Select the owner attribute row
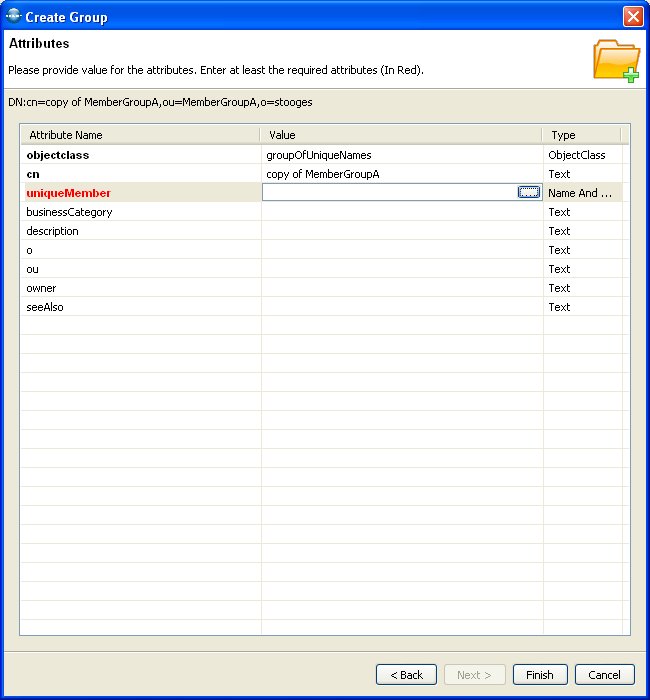This screenshot has width=650, height=700. (x=41, y=288)
